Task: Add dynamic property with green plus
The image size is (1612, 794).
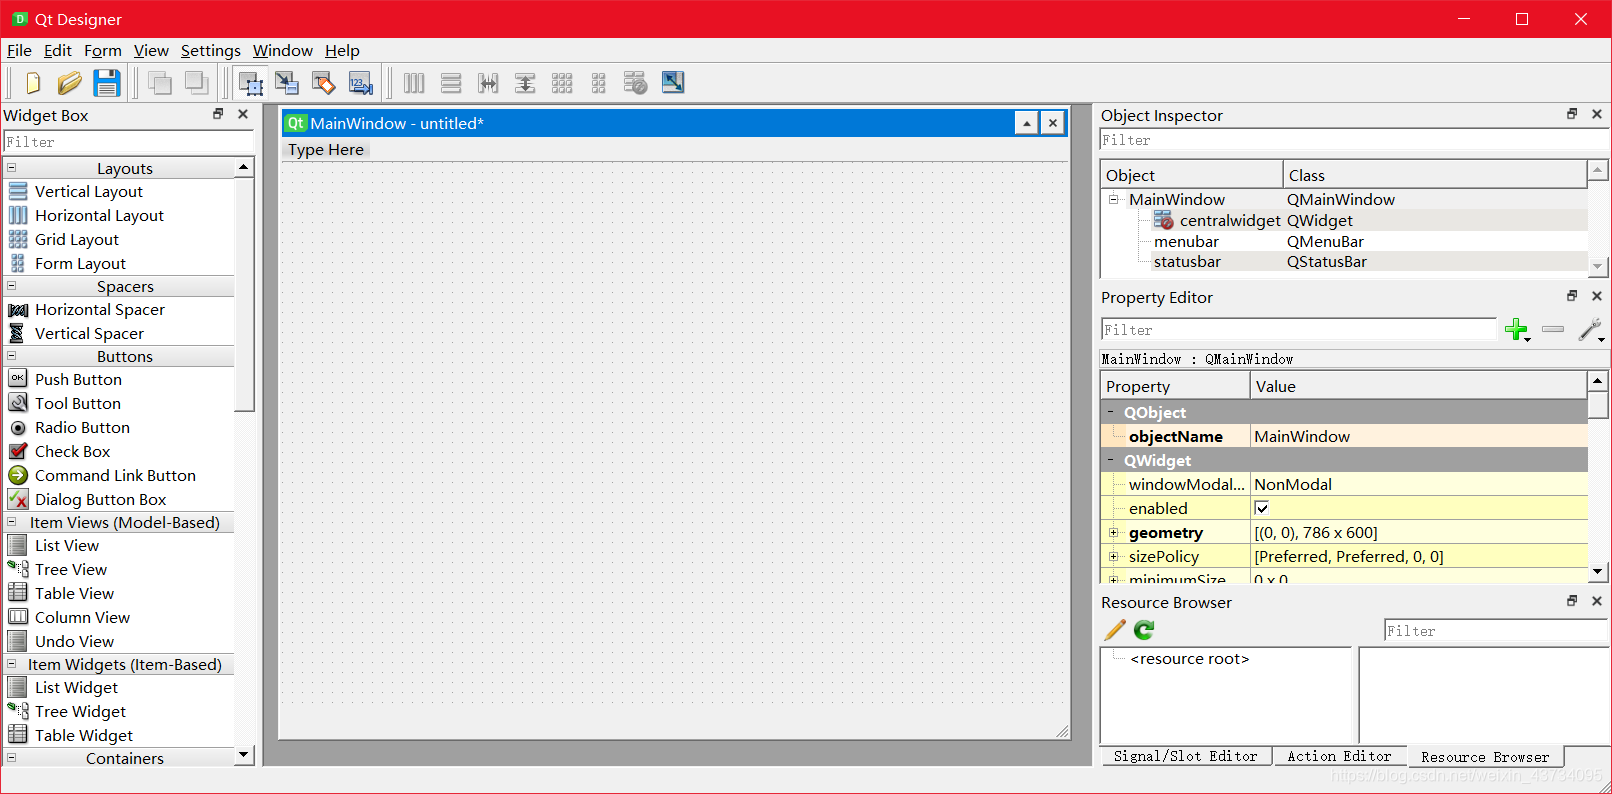Action: pyautogui.click(x=1517, y=330)
